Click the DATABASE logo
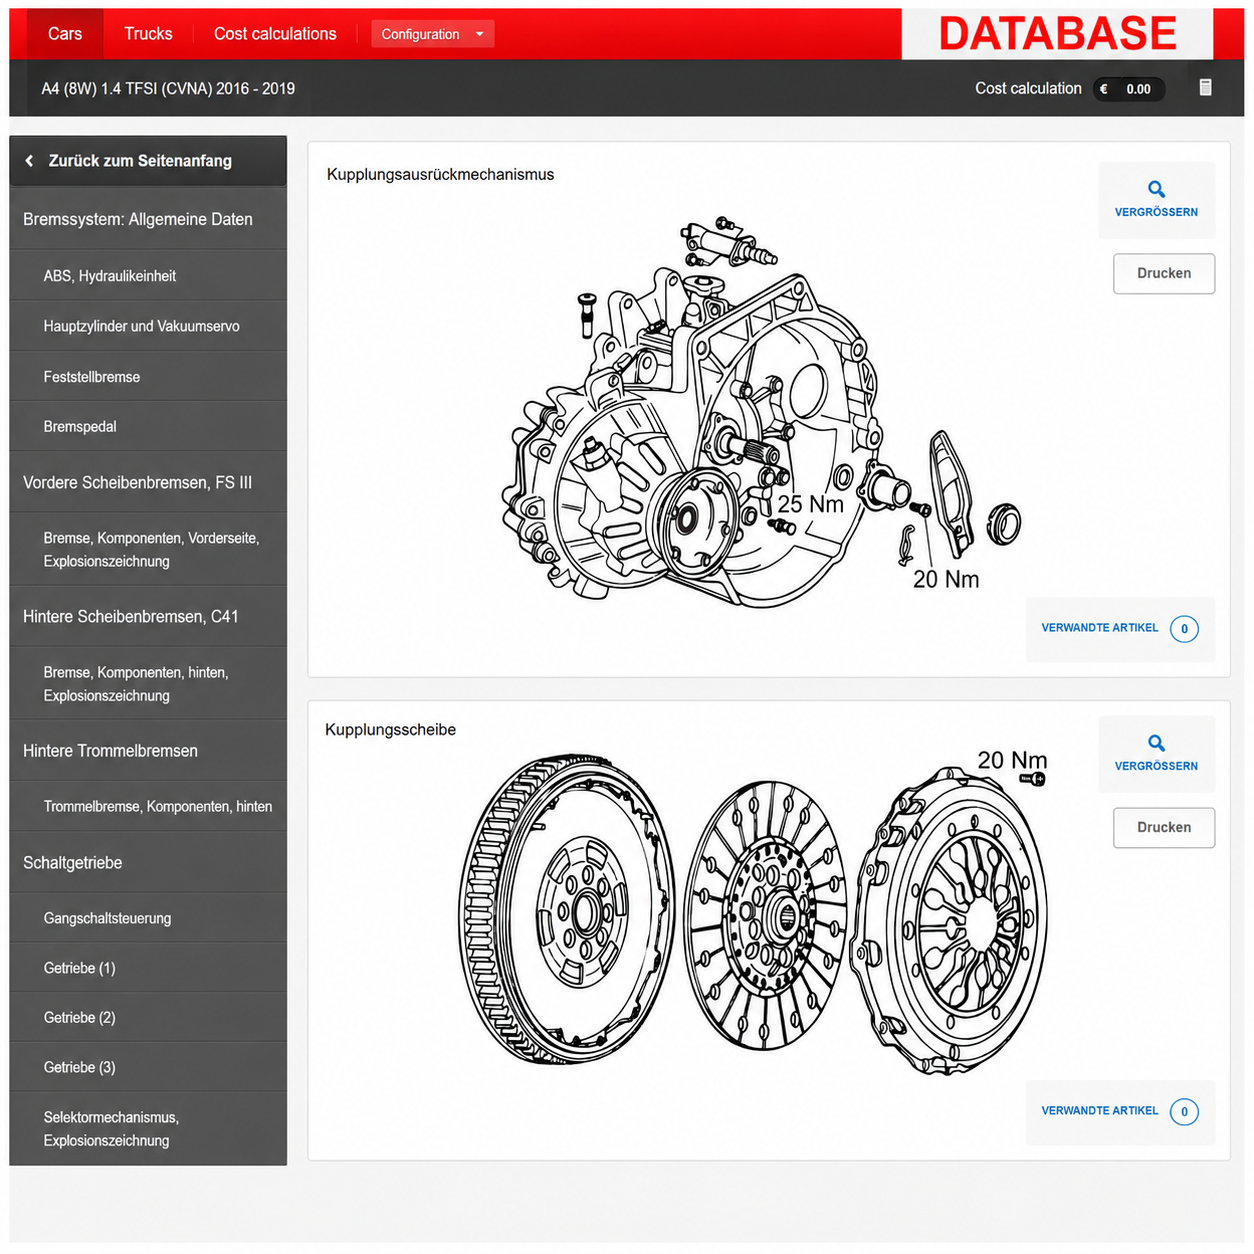 pyautogui.click(x=1057, y=34)
